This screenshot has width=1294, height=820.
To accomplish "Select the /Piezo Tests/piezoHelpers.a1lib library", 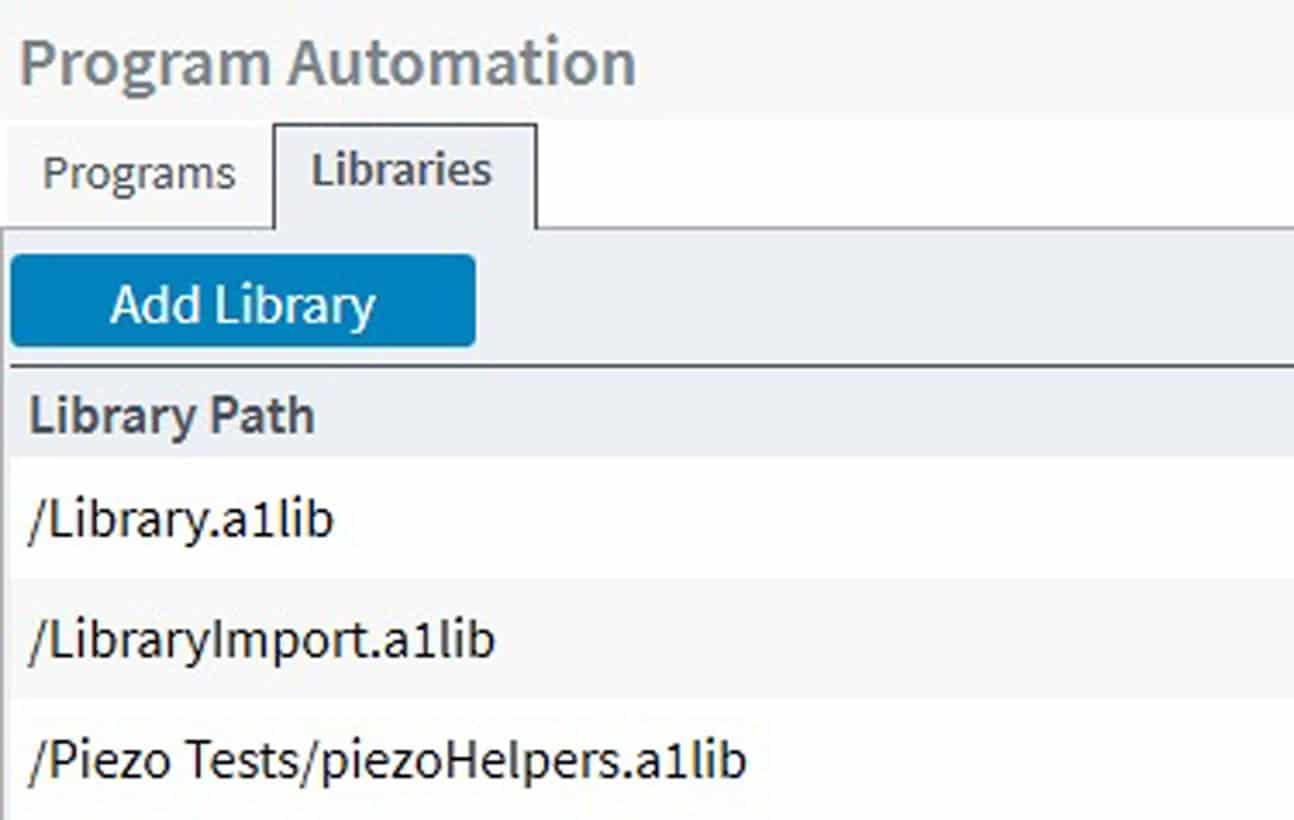I will tap(388, 761).
